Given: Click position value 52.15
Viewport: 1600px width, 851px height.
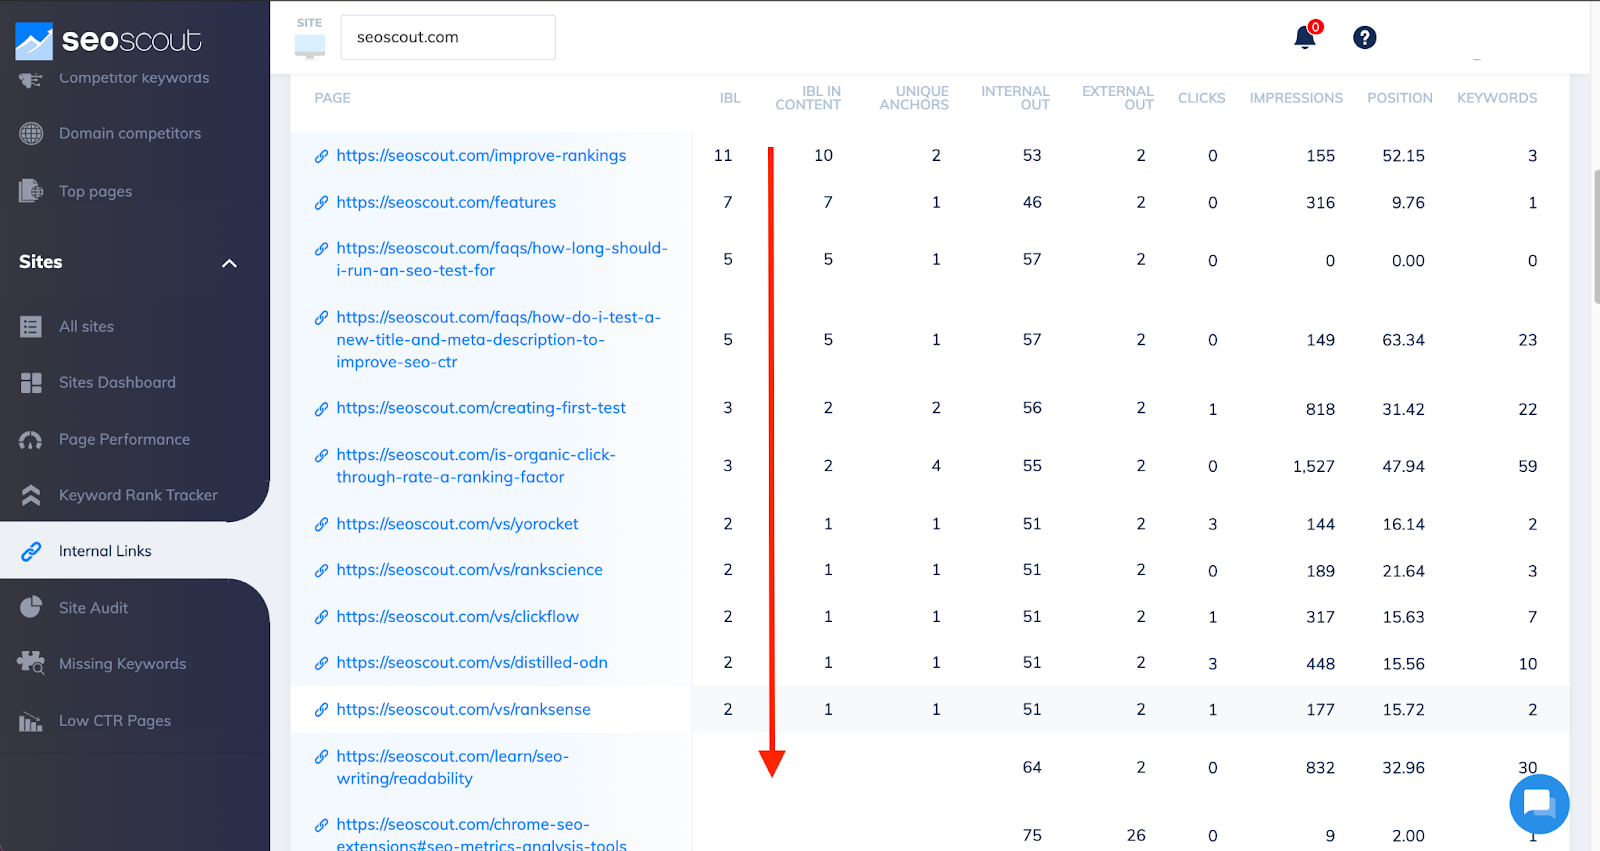Looking at the screenshot, I should click(x=1403, y=156).
